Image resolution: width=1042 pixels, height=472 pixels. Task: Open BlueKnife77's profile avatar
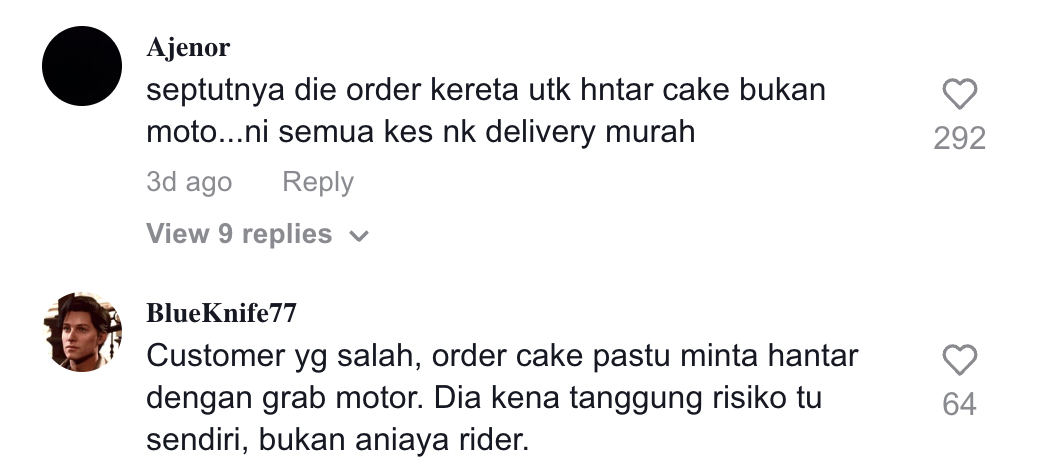pyautogui.click(x=82, y=332)
